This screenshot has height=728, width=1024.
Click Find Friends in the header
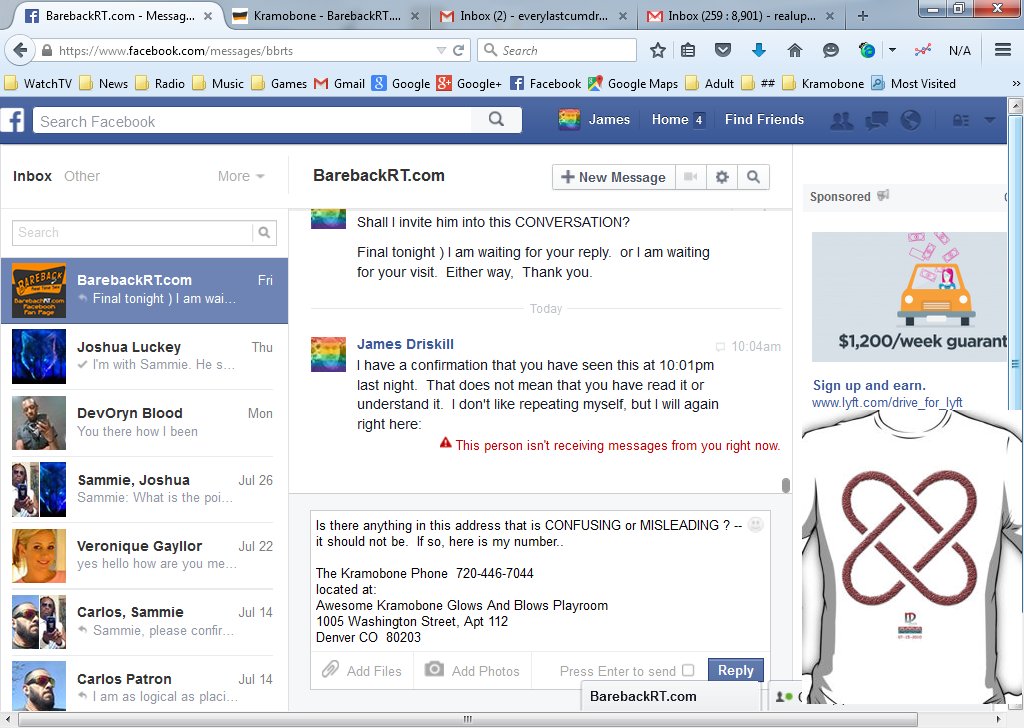click(764, 119)
